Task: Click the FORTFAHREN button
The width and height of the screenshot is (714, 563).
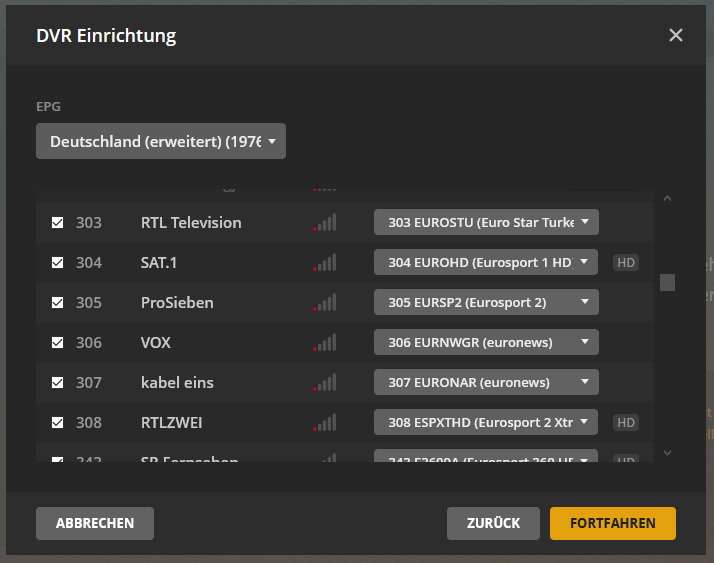Action: point(612,523)
